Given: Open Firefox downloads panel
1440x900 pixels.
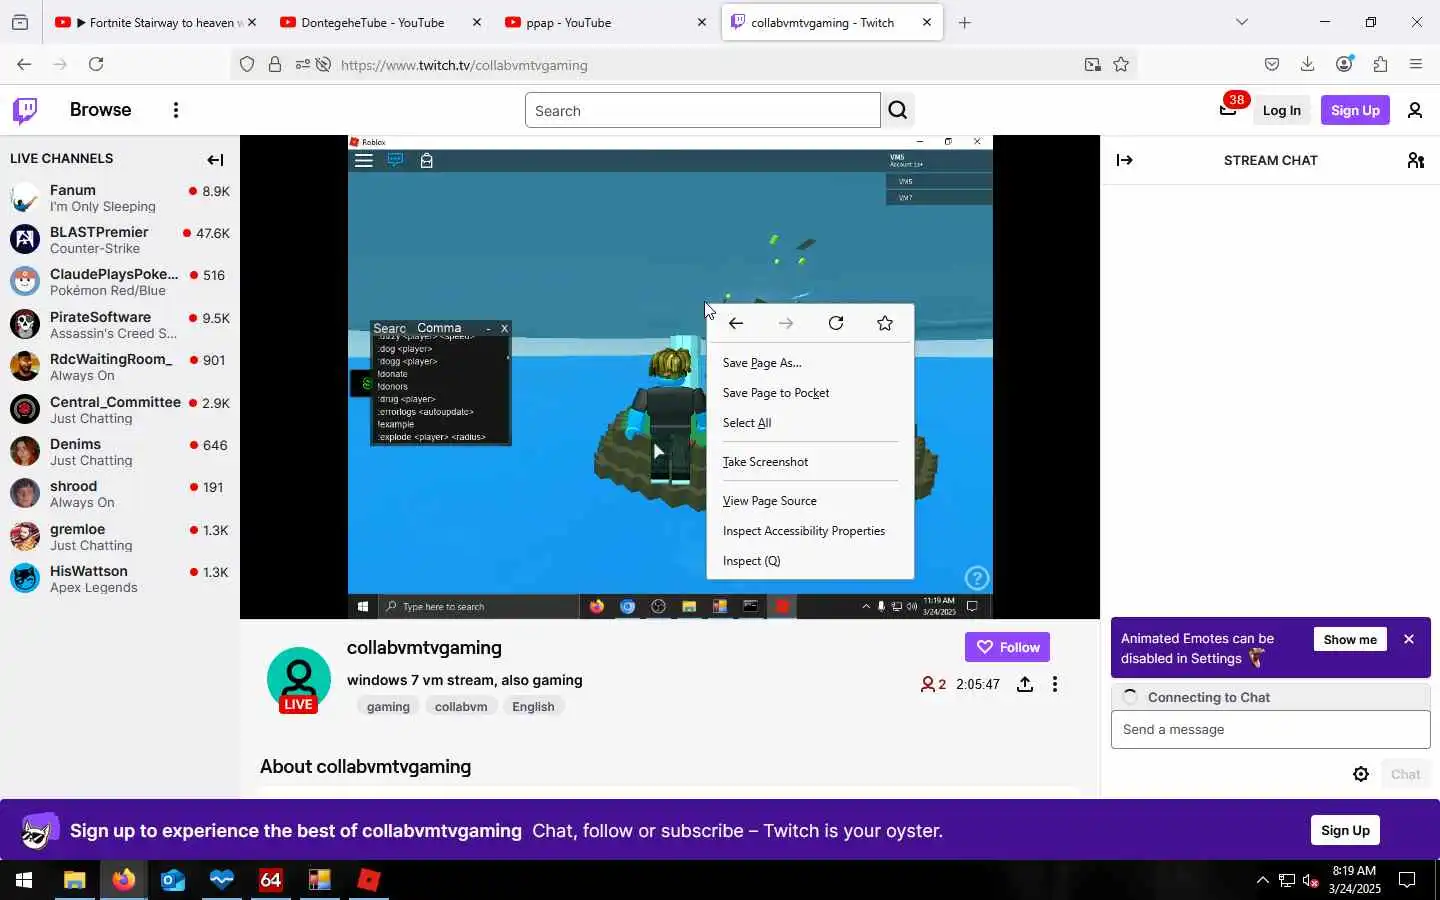Looking at the screenshot, I should click(x=1307, y=64).
